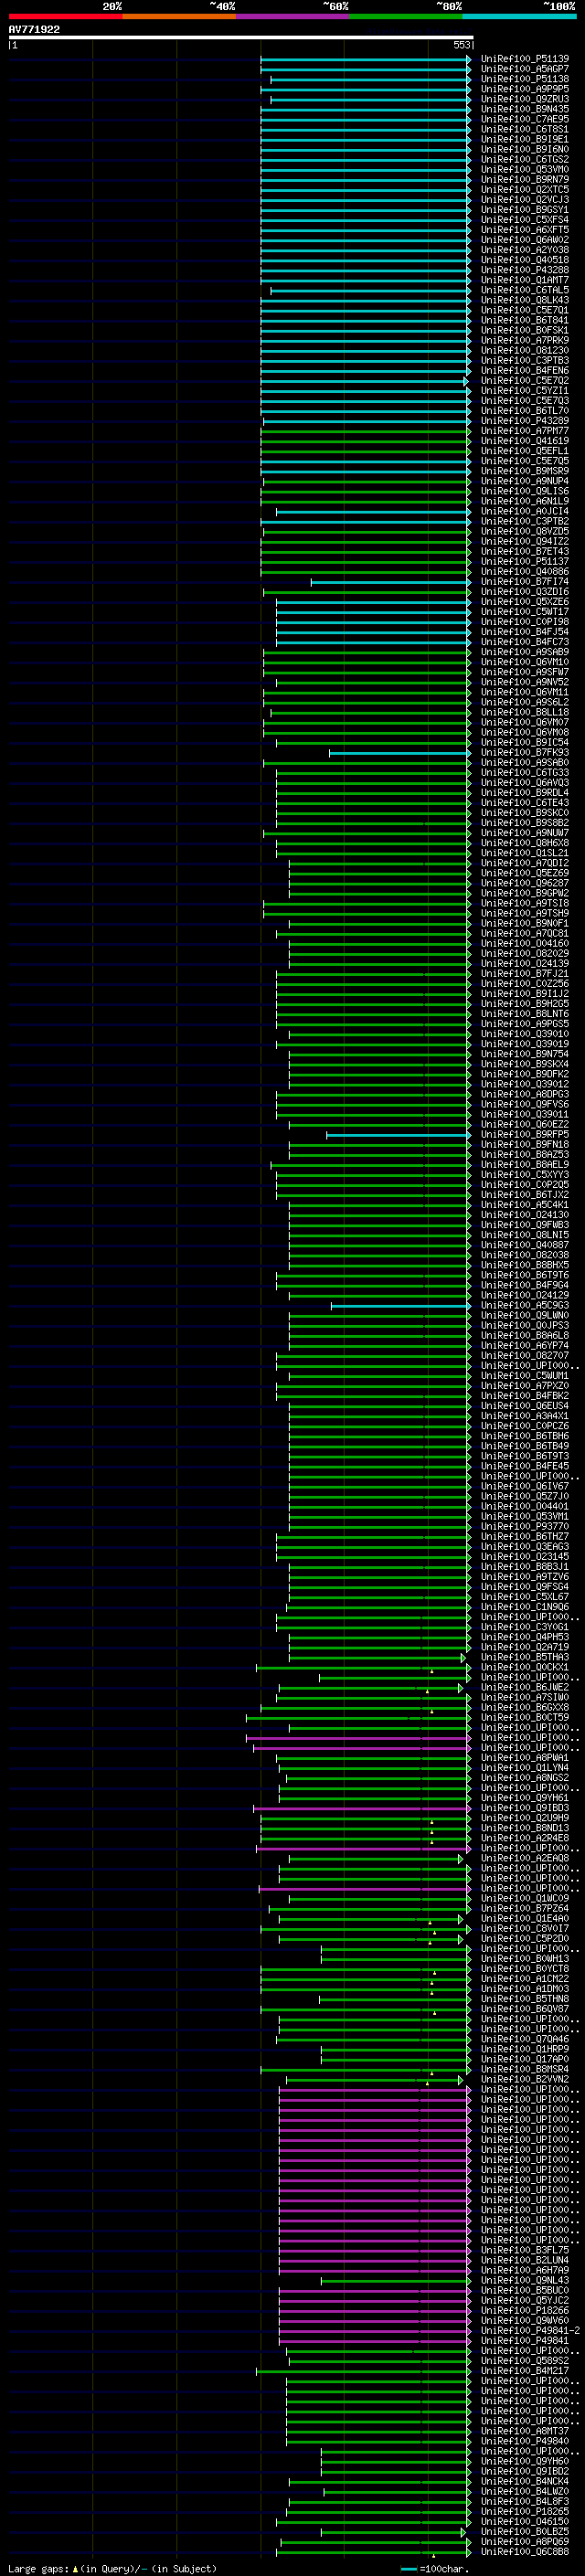Select label UniRef100_C5XFS4
Viewport: 585px width, 2576px height.
coord(525,219)
